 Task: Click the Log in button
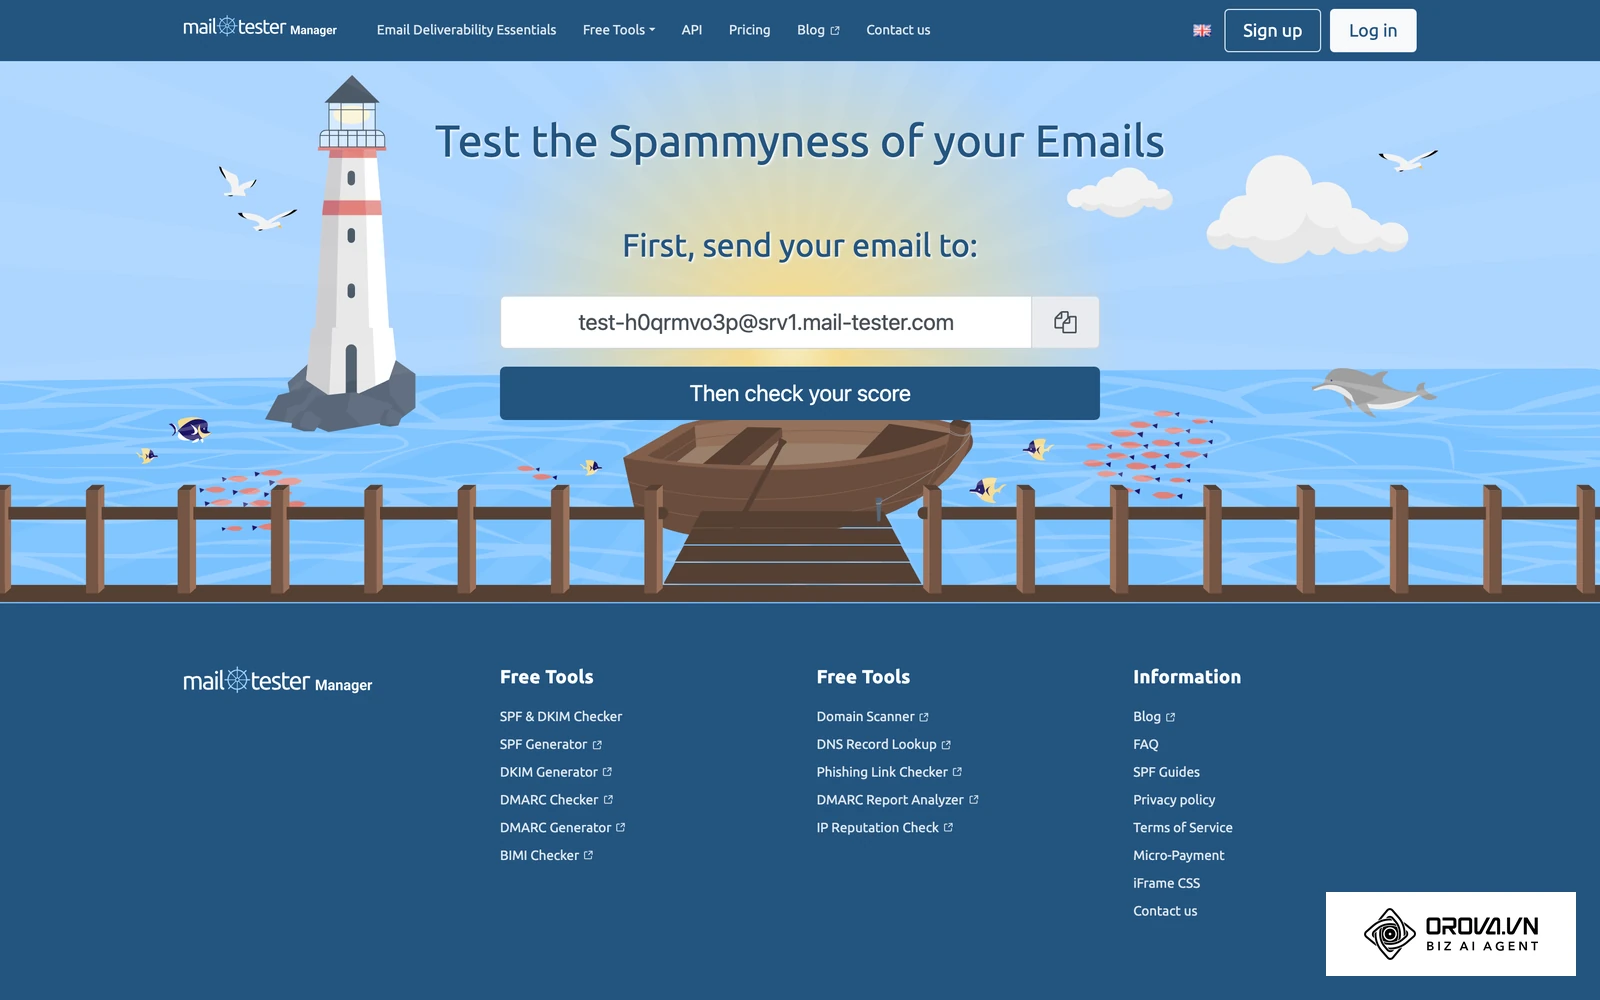tap(1373, 30)
